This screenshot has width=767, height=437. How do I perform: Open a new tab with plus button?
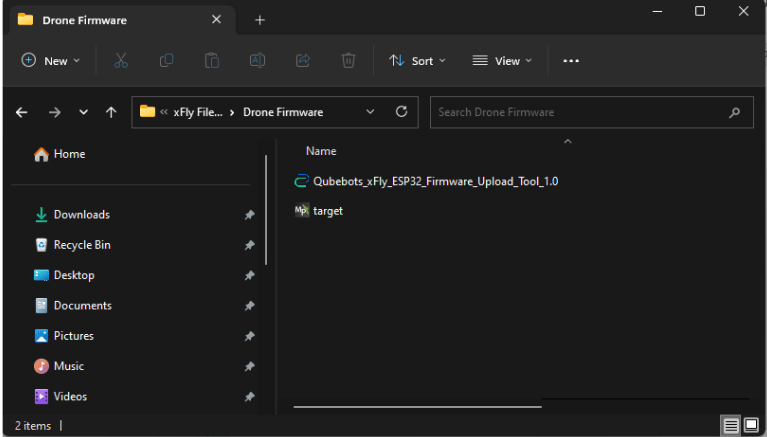260,20
